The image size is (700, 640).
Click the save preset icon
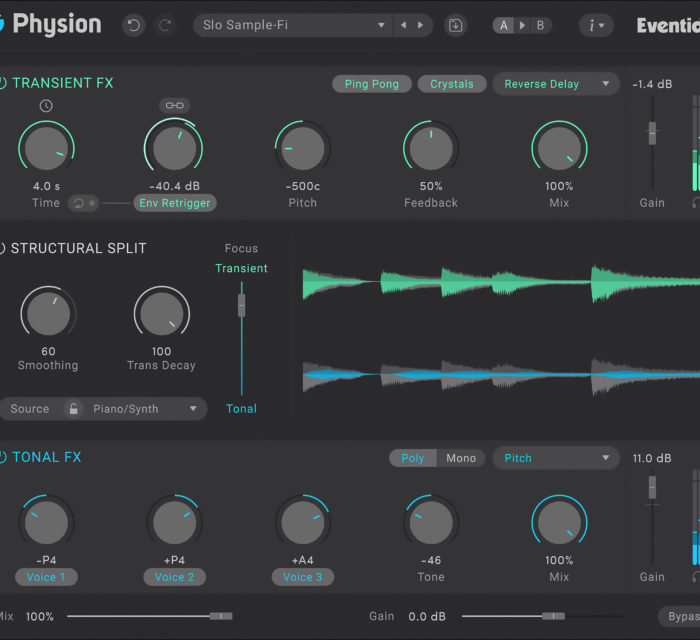455,25
